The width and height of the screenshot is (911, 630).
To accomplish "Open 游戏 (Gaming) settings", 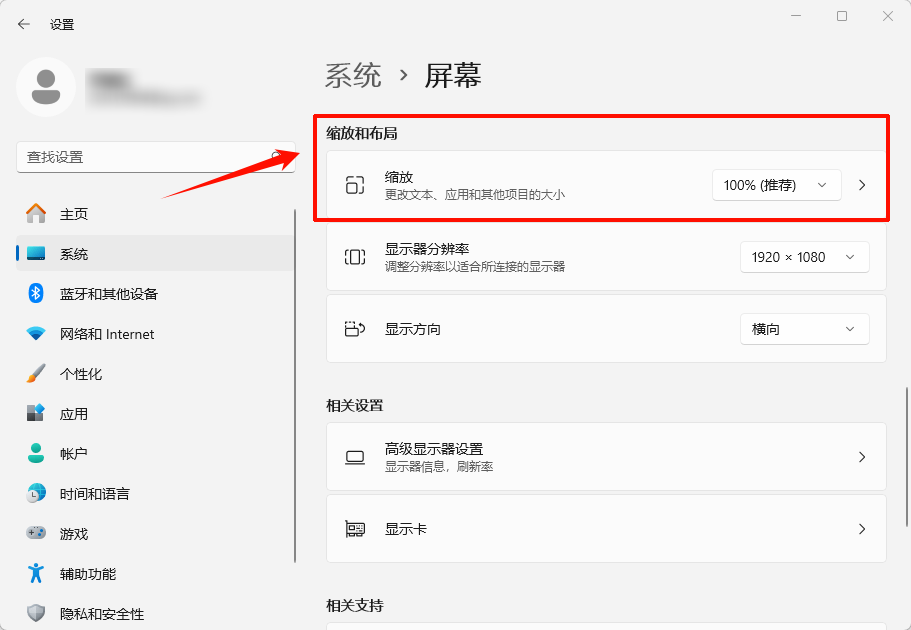I will click(70, 533).
